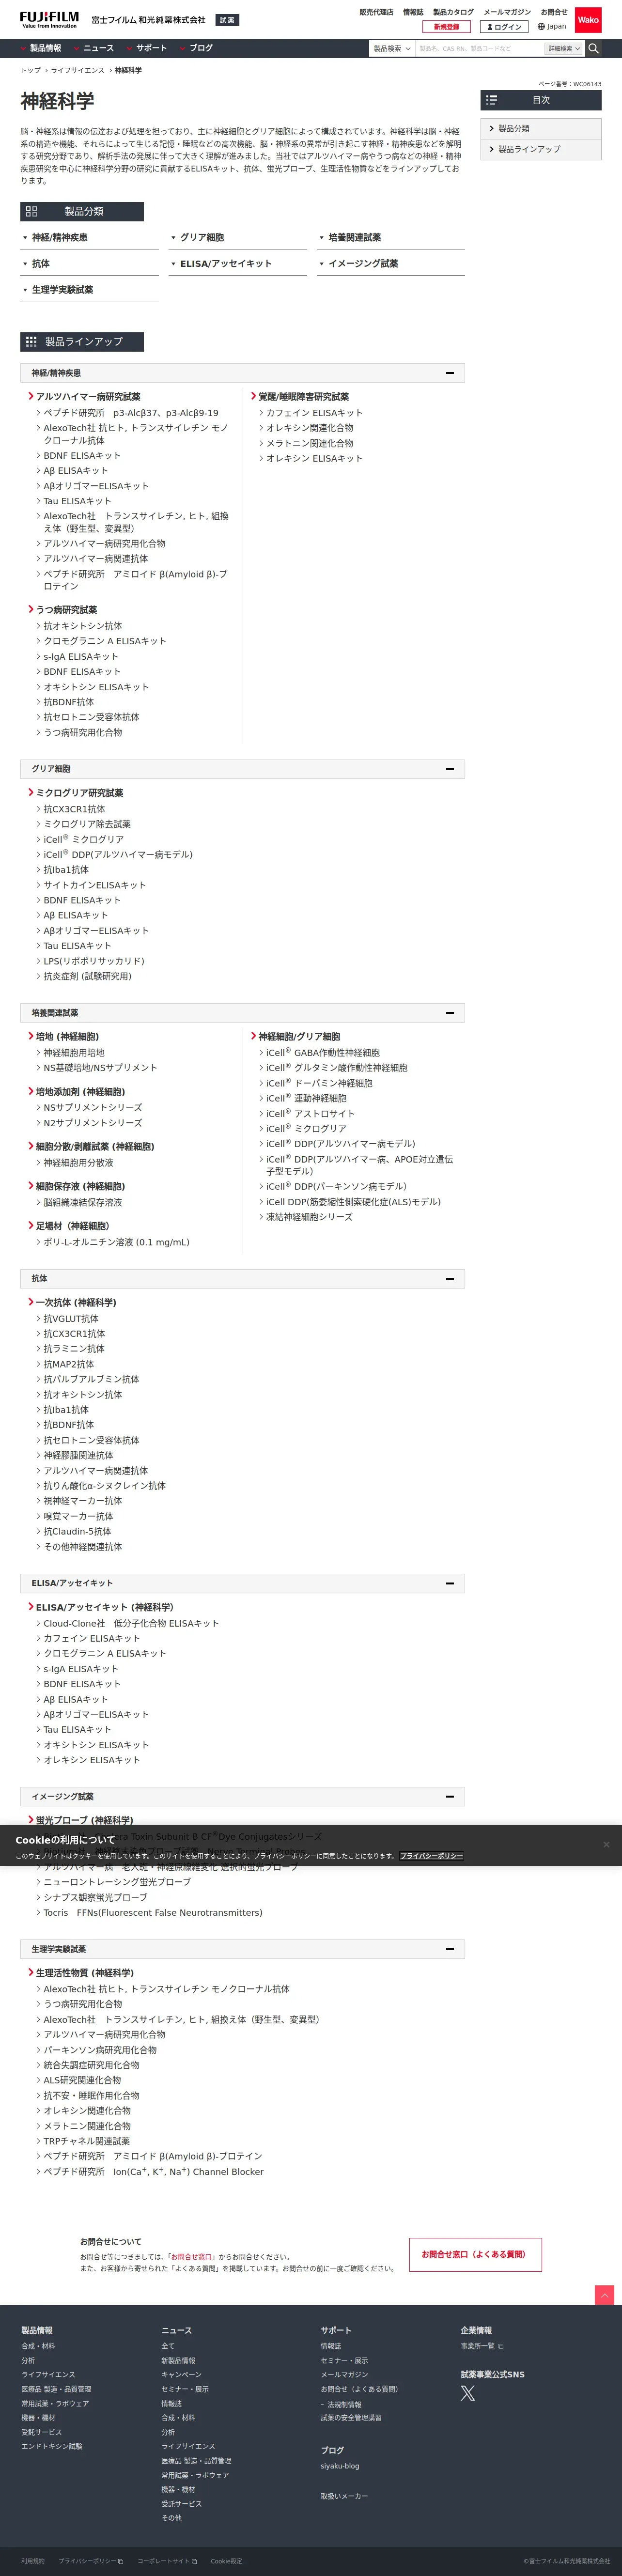
Task: Open the ブログ navigation menu
Action: pyautogui.click(x=197, y=48)
